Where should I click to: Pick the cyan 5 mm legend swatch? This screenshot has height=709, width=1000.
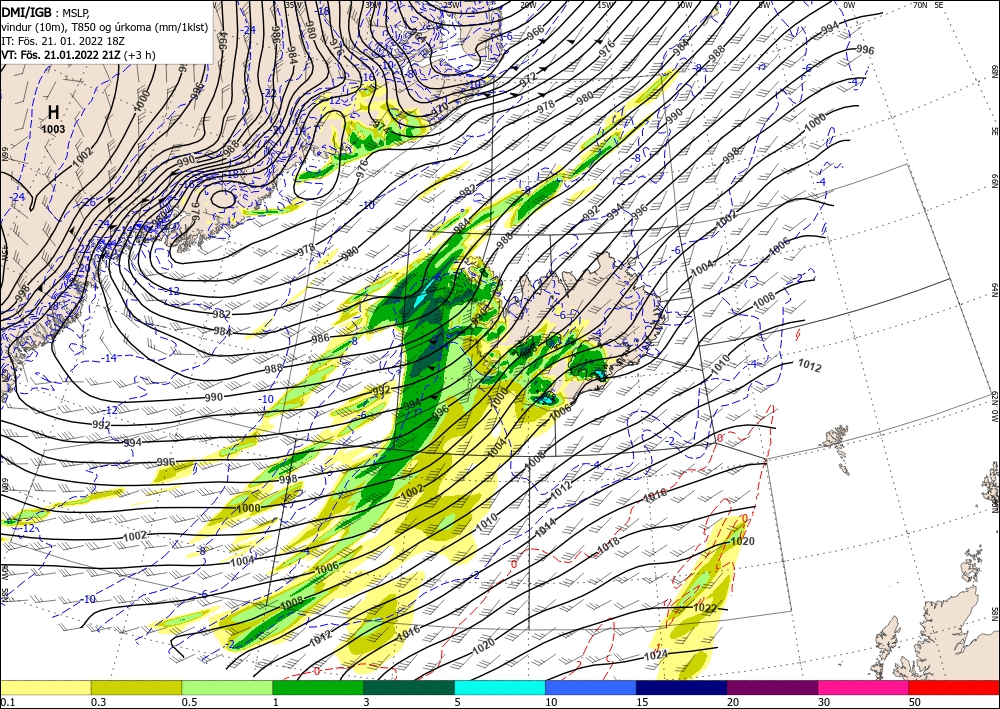[x=500, y=687]
